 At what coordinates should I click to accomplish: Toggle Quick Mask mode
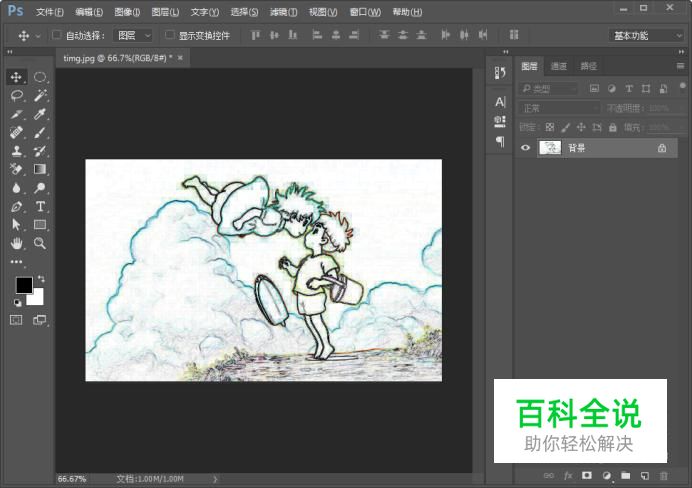[x=16, y=320]
